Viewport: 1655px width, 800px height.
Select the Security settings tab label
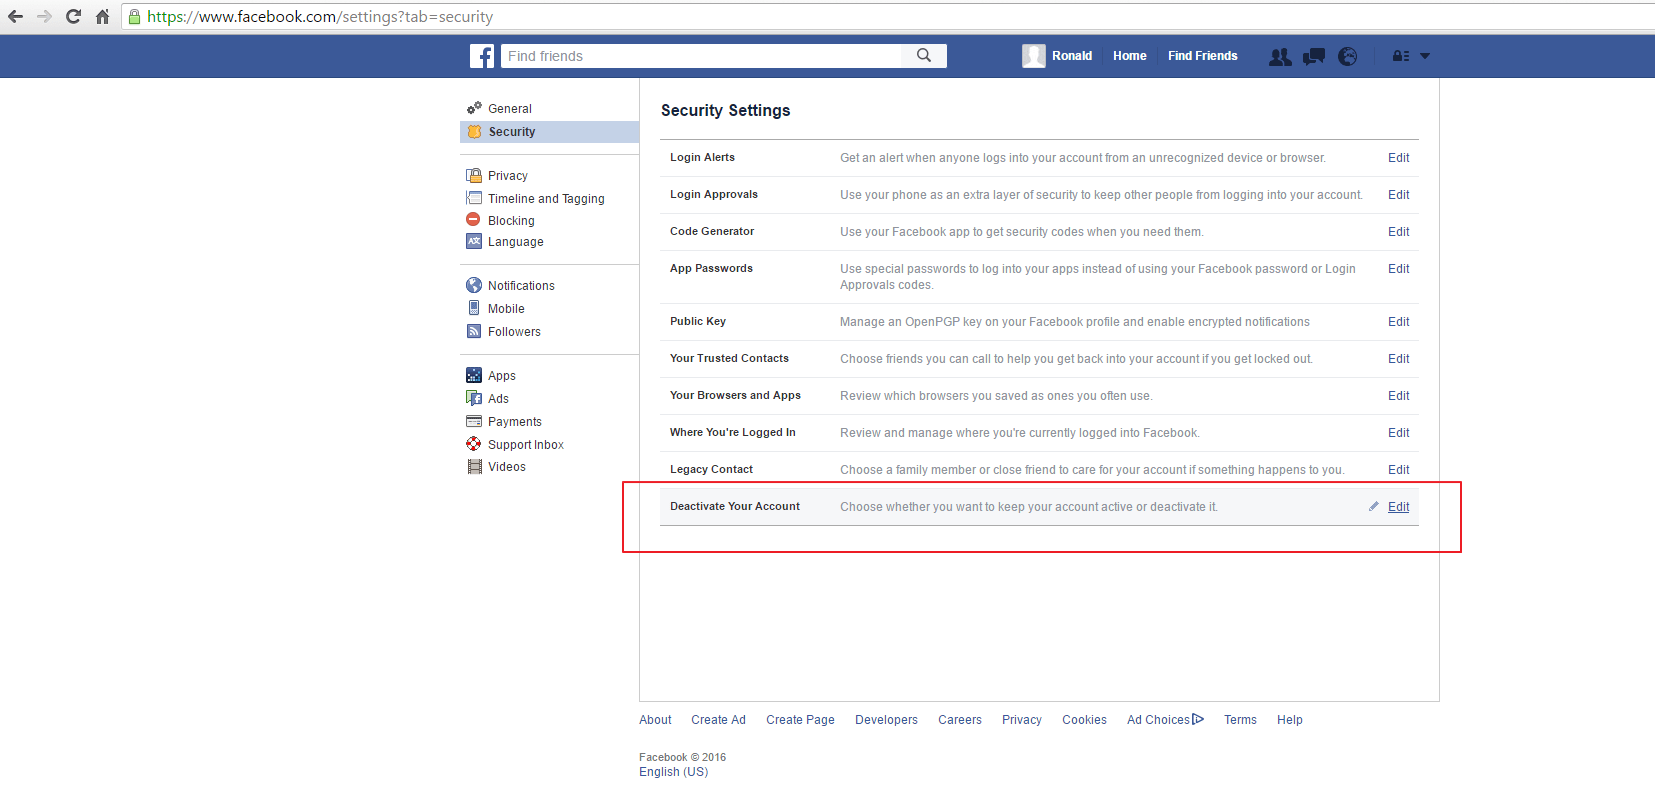pos(512,132)
